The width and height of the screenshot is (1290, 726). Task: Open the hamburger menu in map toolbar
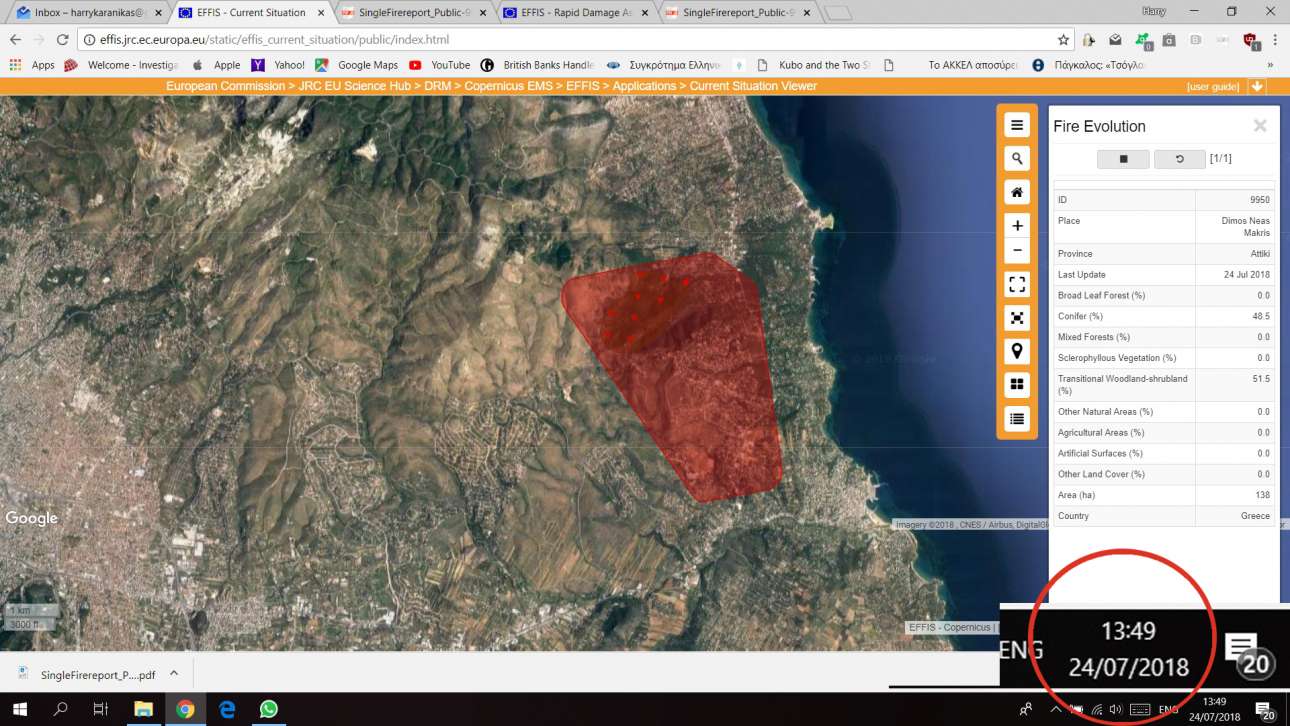tap(1017, 125)
